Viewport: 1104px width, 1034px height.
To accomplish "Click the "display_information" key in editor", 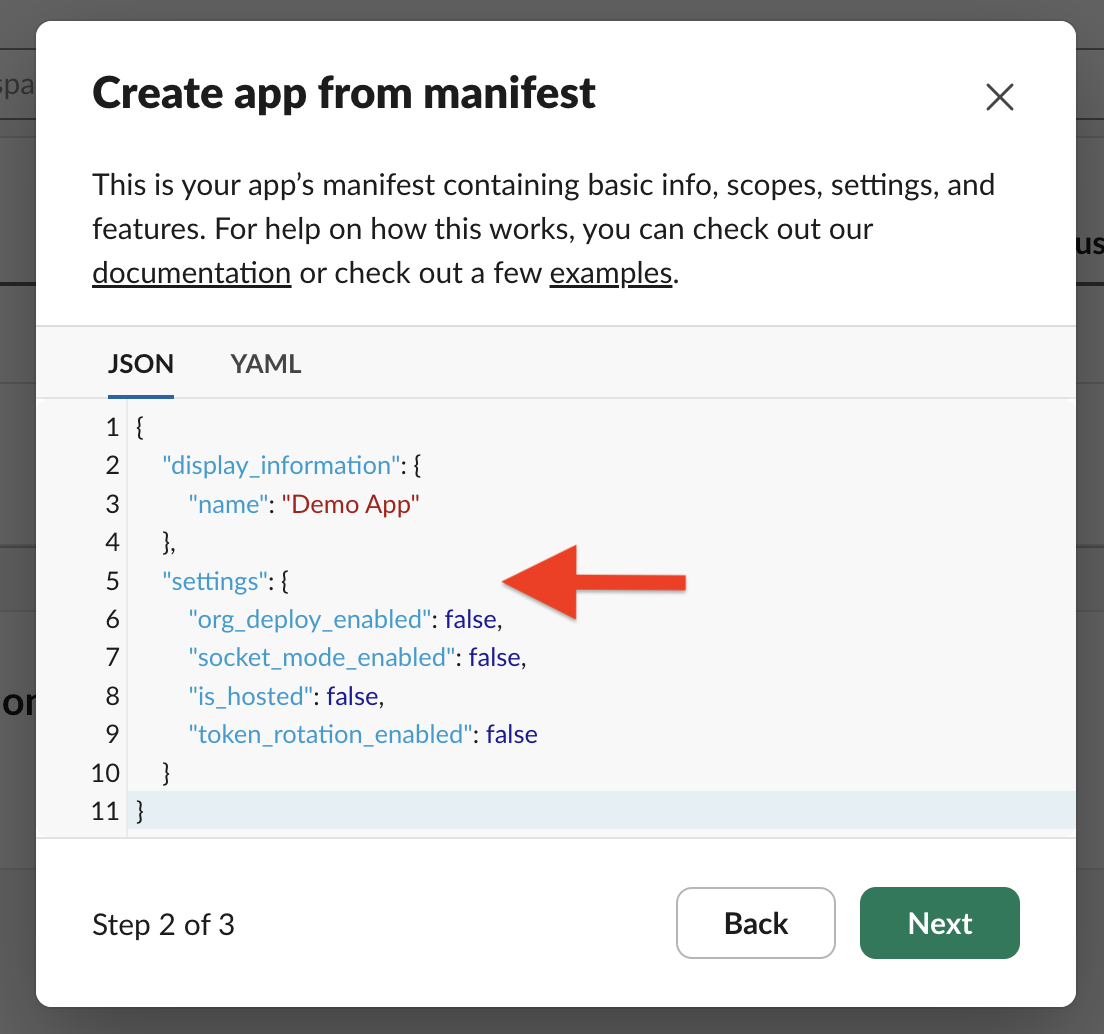I will [x=279, y=466].
